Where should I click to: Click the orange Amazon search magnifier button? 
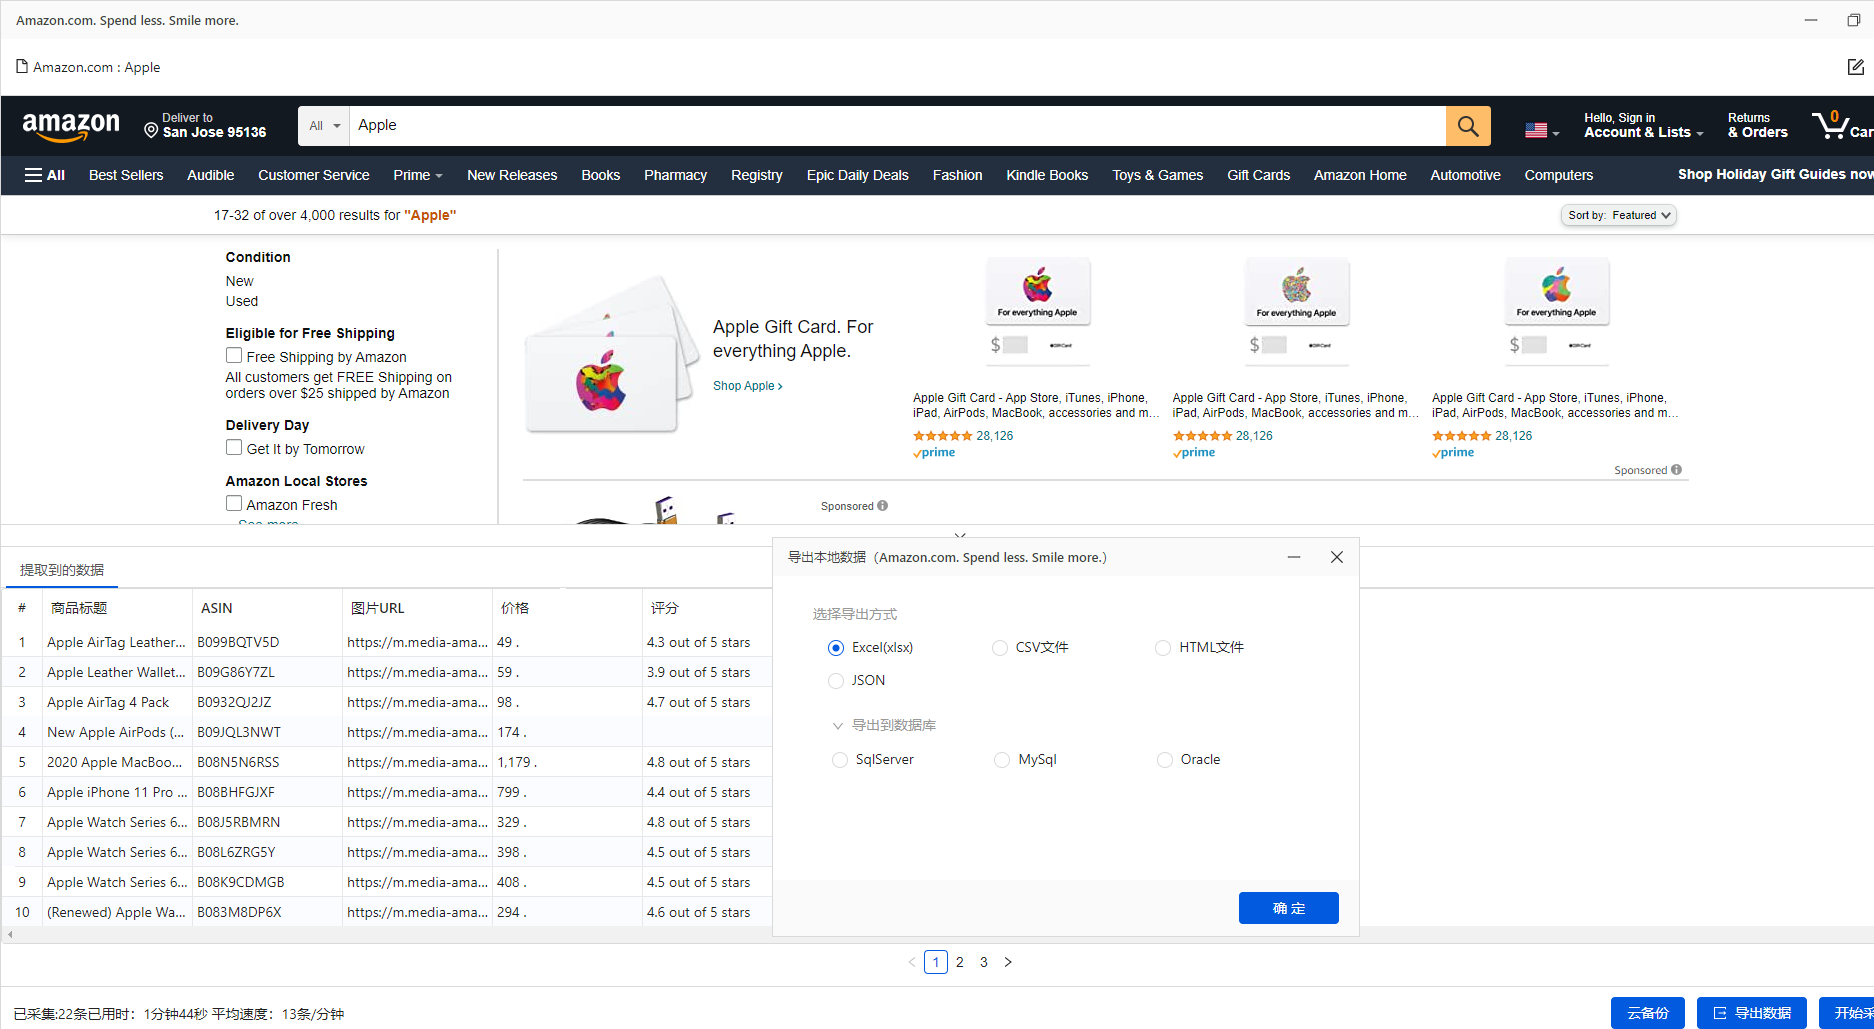pyautogui.click(x=1467, y=126)
